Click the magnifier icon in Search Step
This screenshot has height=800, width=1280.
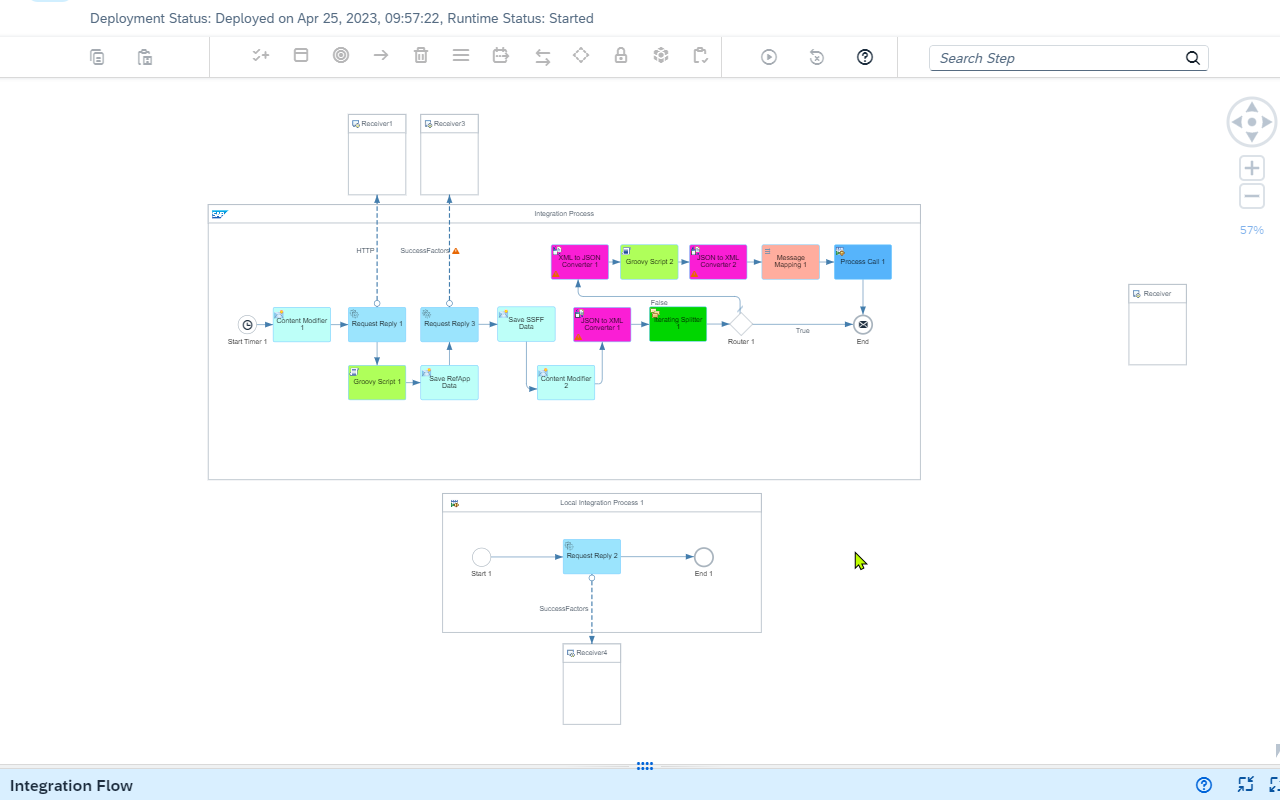coord(1193,58)
